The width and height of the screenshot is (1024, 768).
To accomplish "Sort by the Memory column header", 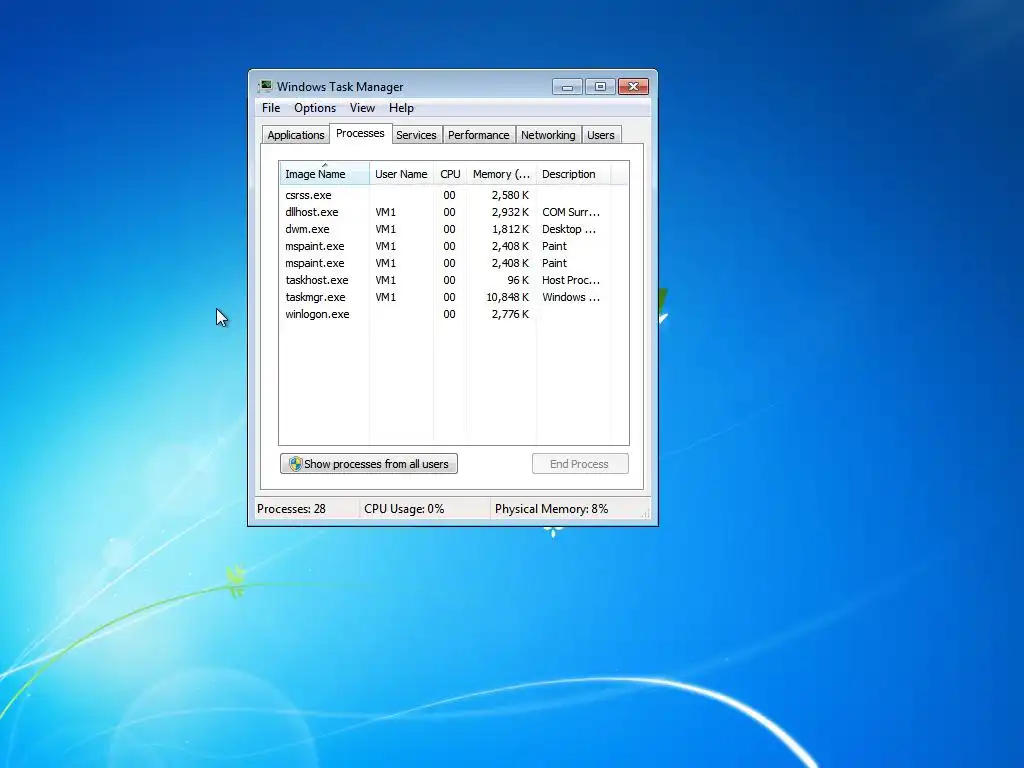I will [501, 174].
